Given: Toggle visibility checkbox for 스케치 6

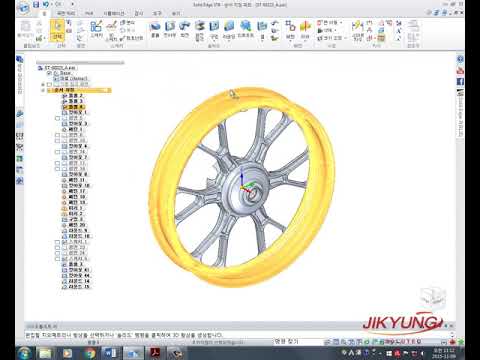Looking at the screenshot, I should [57, 259].
